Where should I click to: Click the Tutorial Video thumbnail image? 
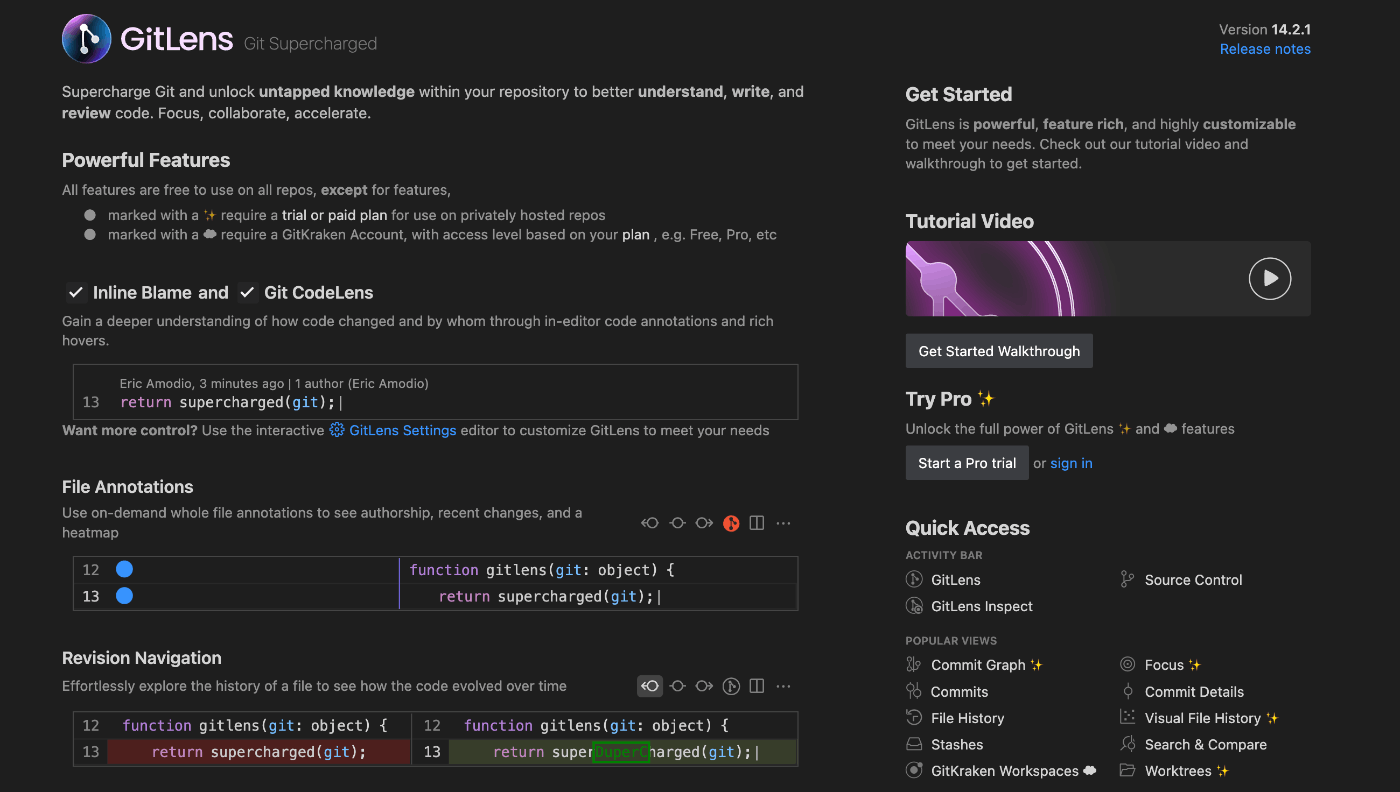tap(1108, 278)
